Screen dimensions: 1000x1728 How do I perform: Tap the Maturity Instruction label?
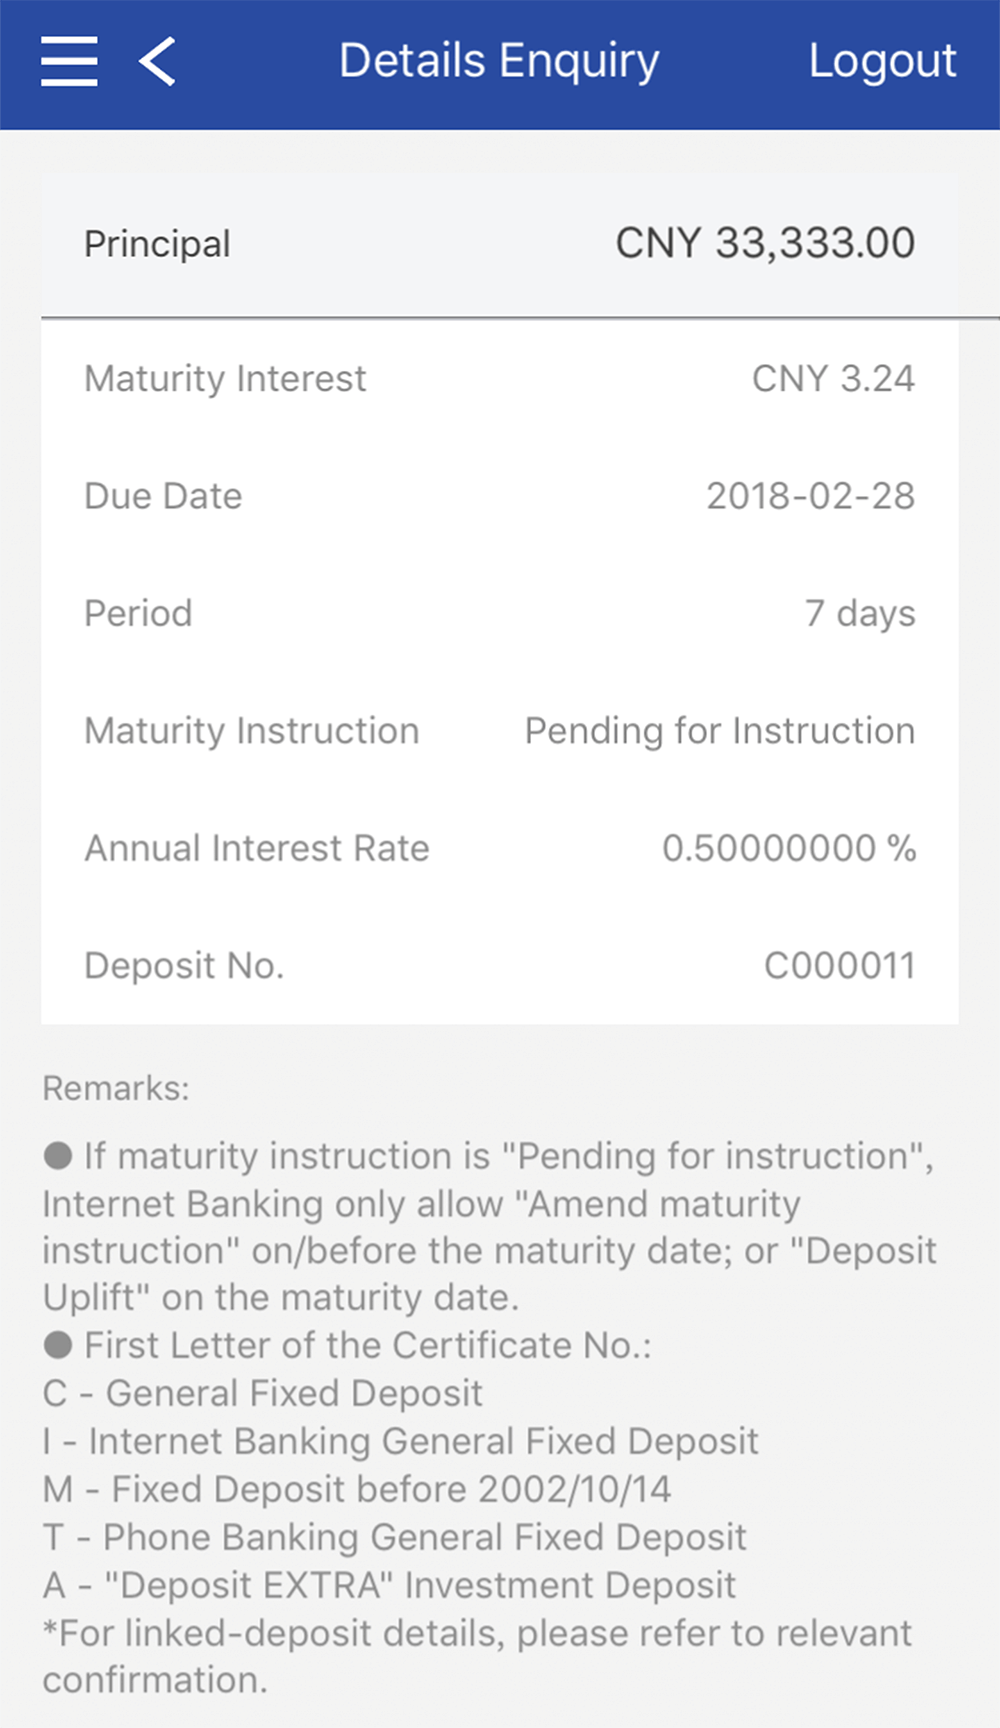pyautogui.click(x=251, y=731)
